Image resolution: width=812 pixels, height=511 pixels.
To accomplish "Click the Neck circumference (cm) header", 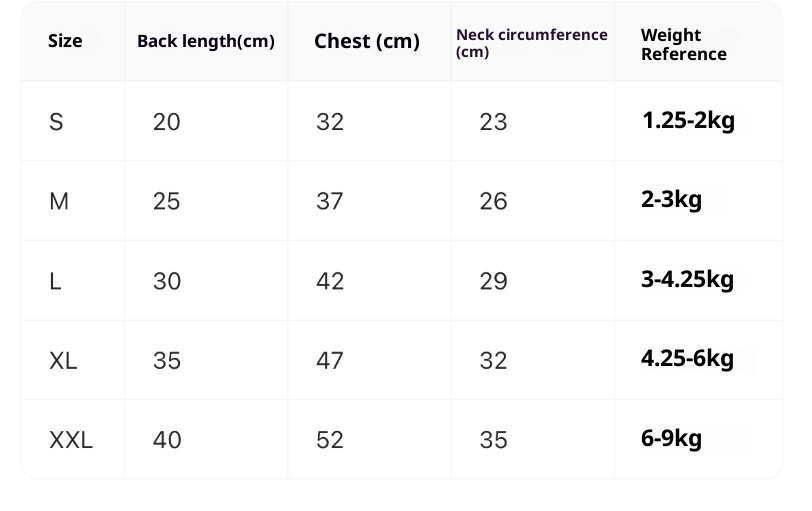I will (x=531, y=43).
